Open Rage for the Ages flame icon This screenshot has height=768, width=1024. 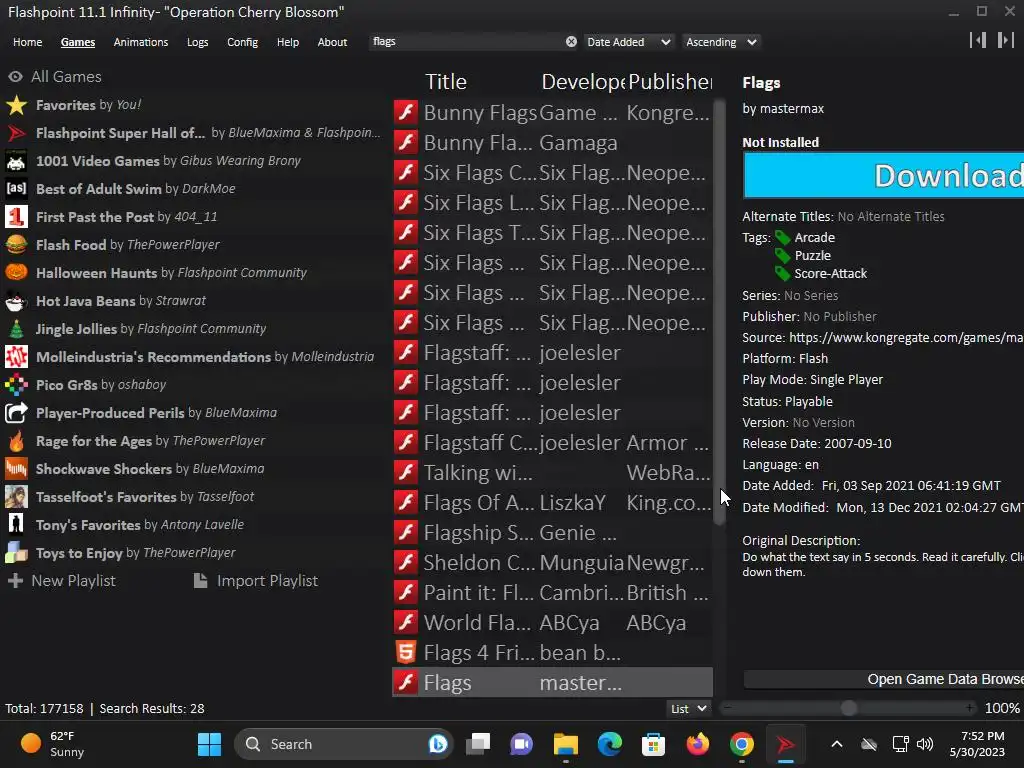pyautogui.click(x=16, y=441)
